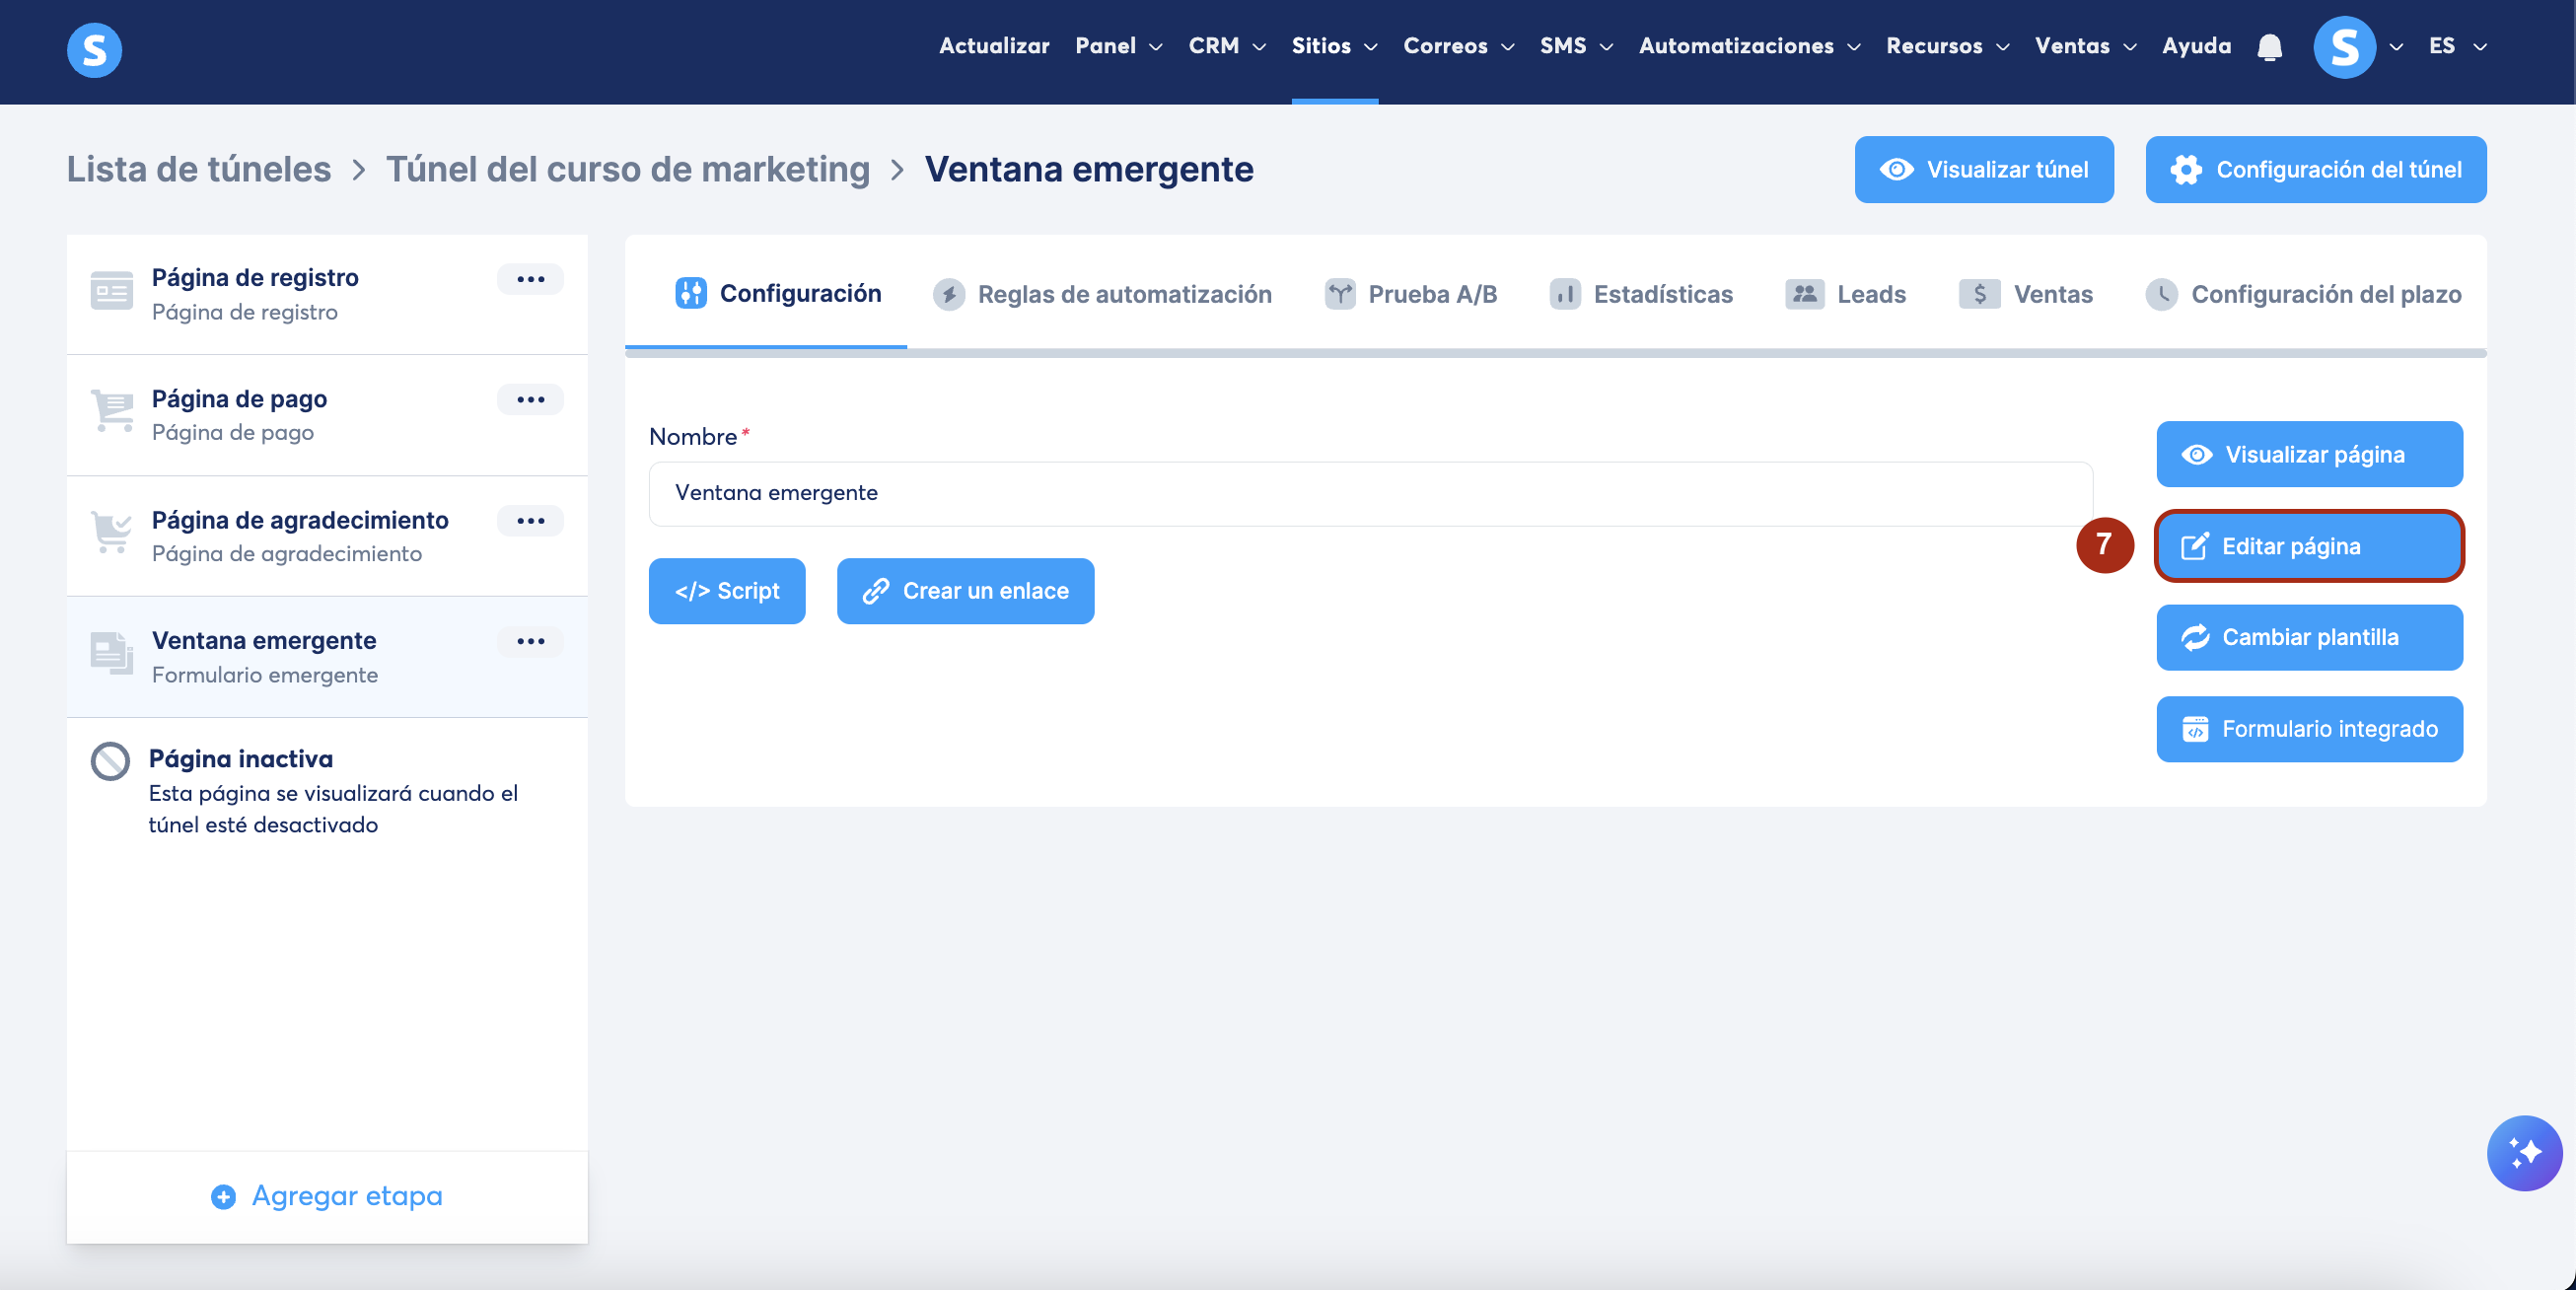Open three-dot menu for Página de pago
The image size is (2576, 1290).
(530, 400)
